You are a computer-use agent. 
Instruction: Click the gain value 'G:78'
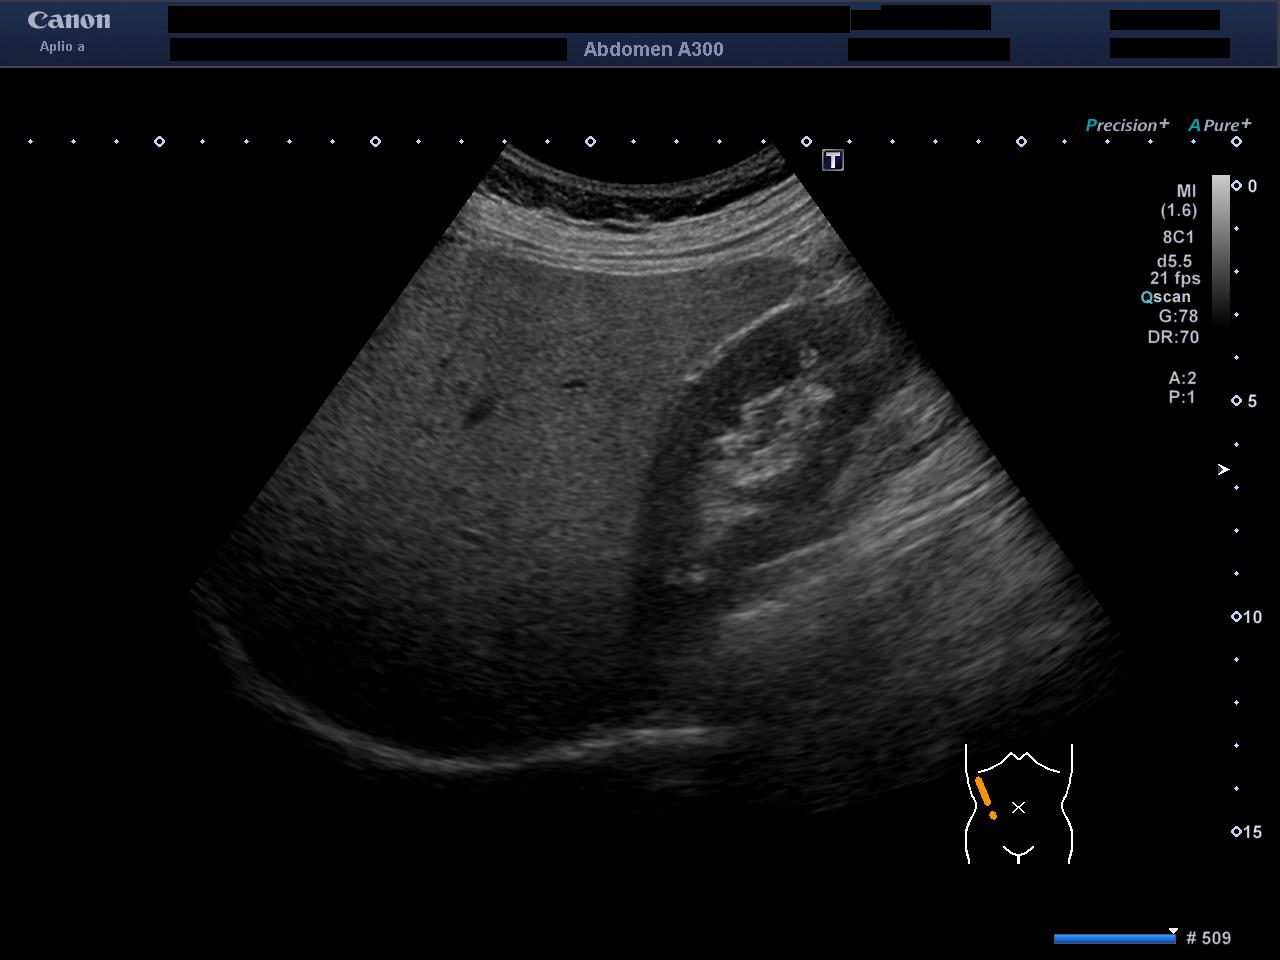coord(1178,316)
